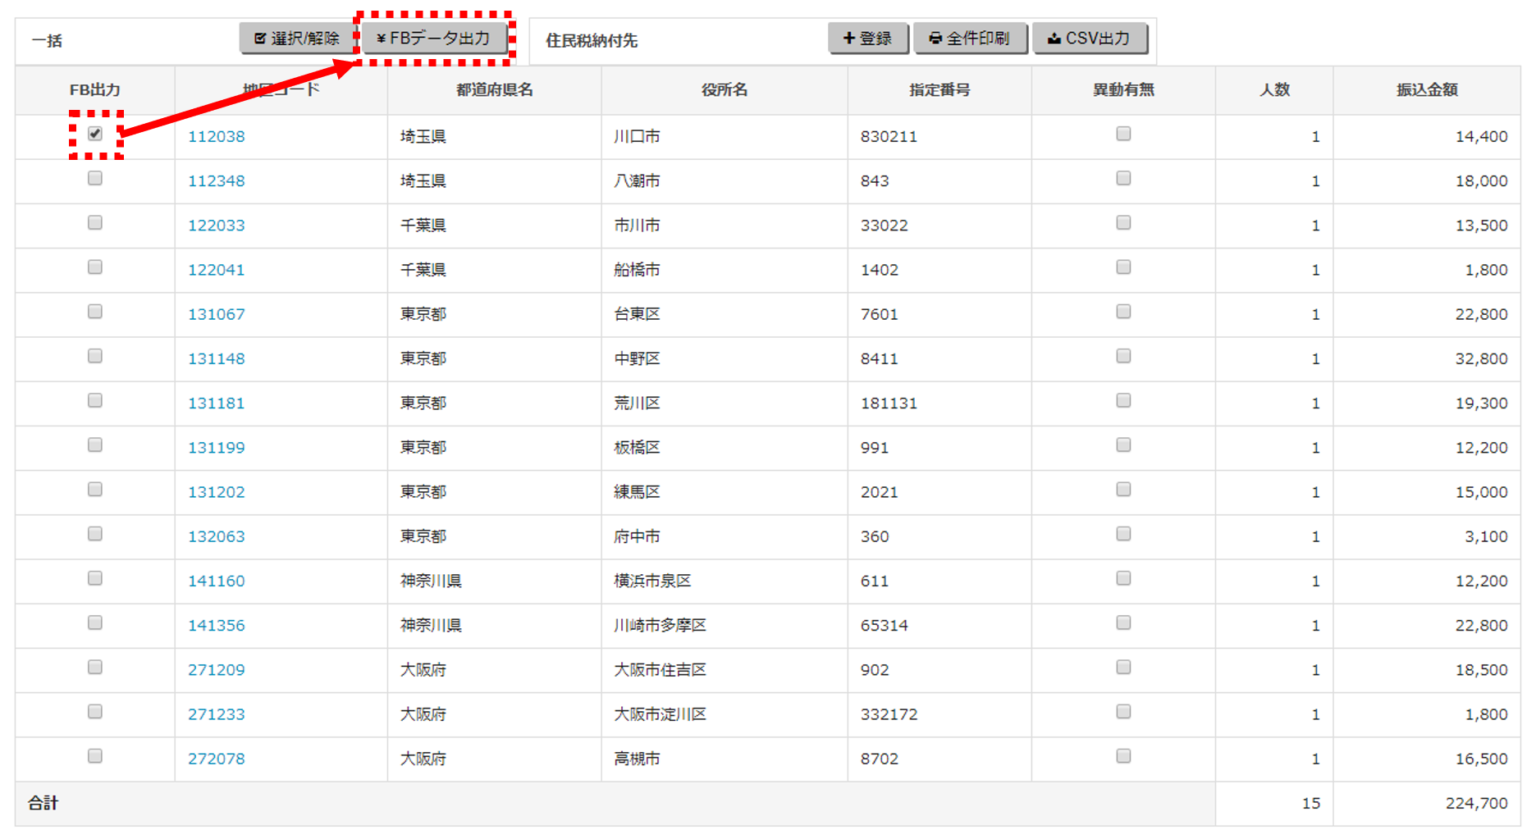Open district code link 131067 for 台東区

[x=217, y=313]
